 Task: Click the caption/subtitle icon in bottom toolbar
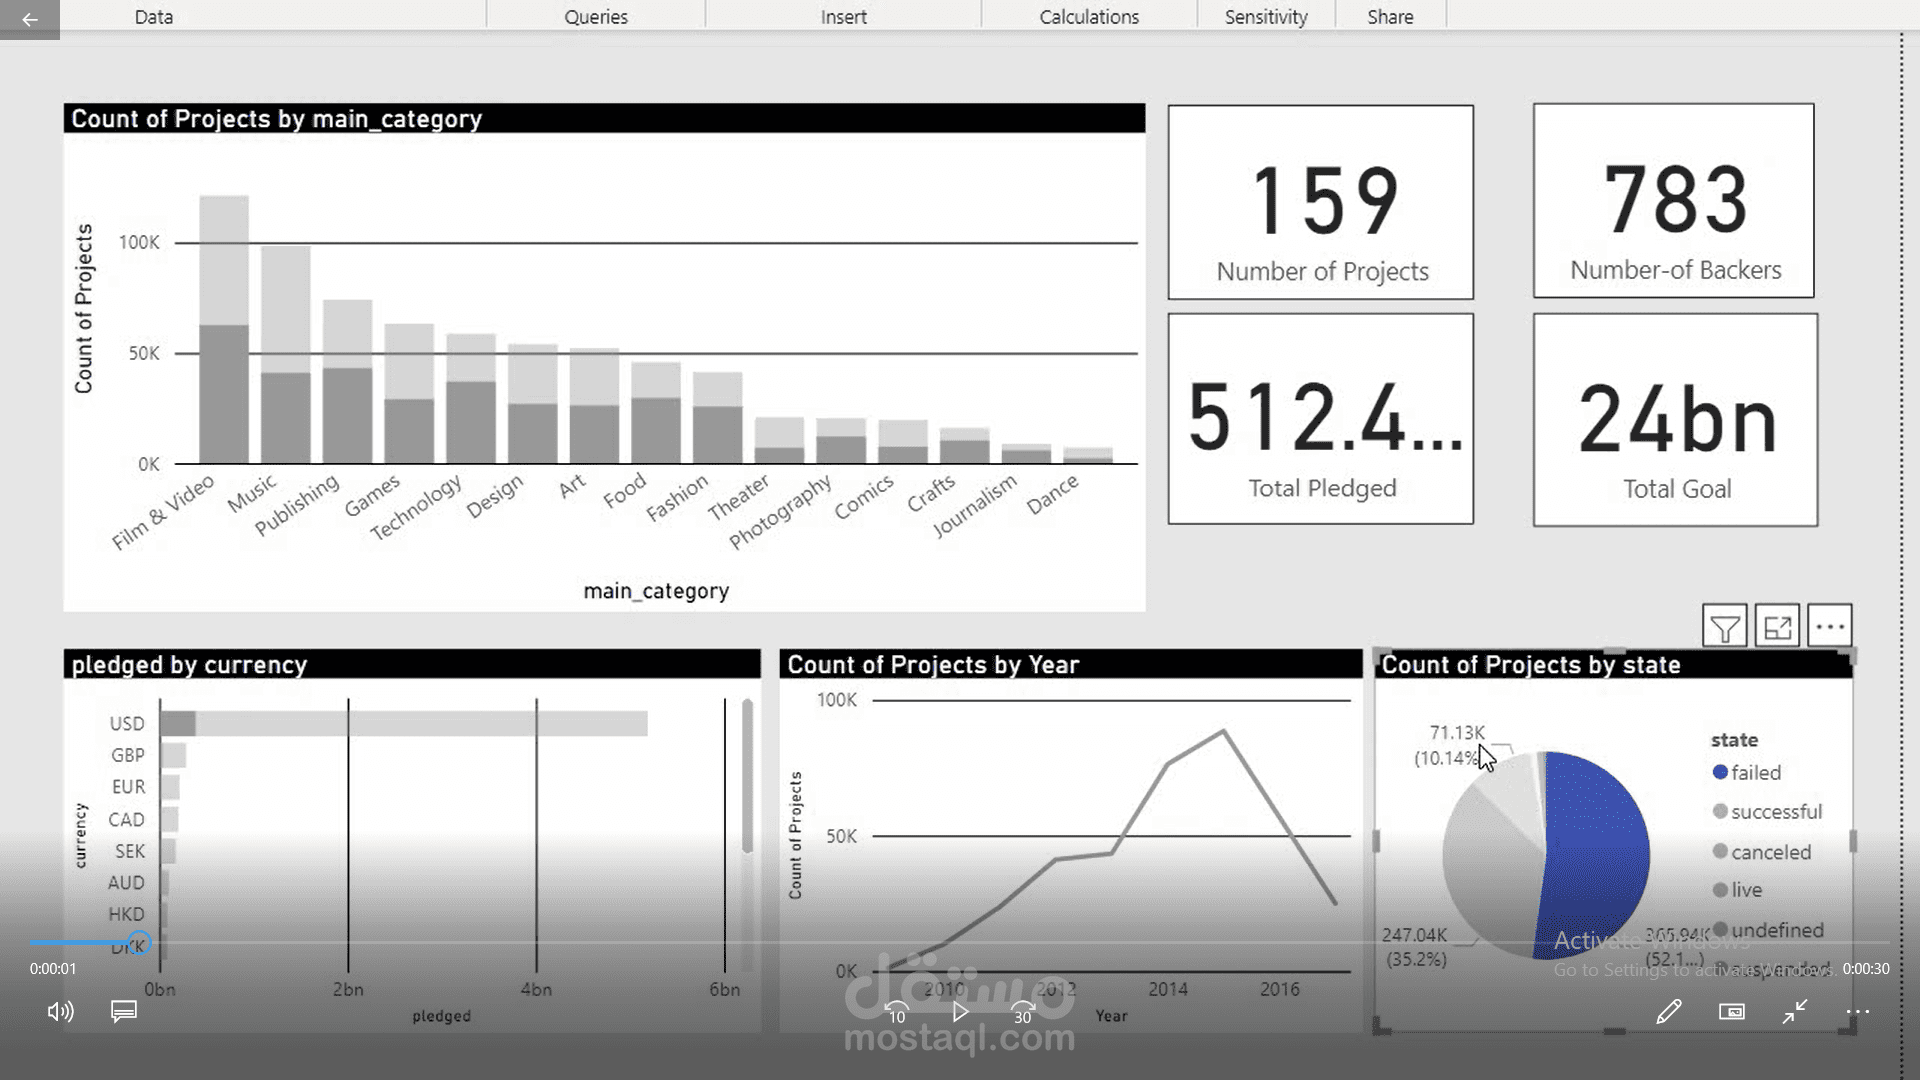(x=123, y=1011)
